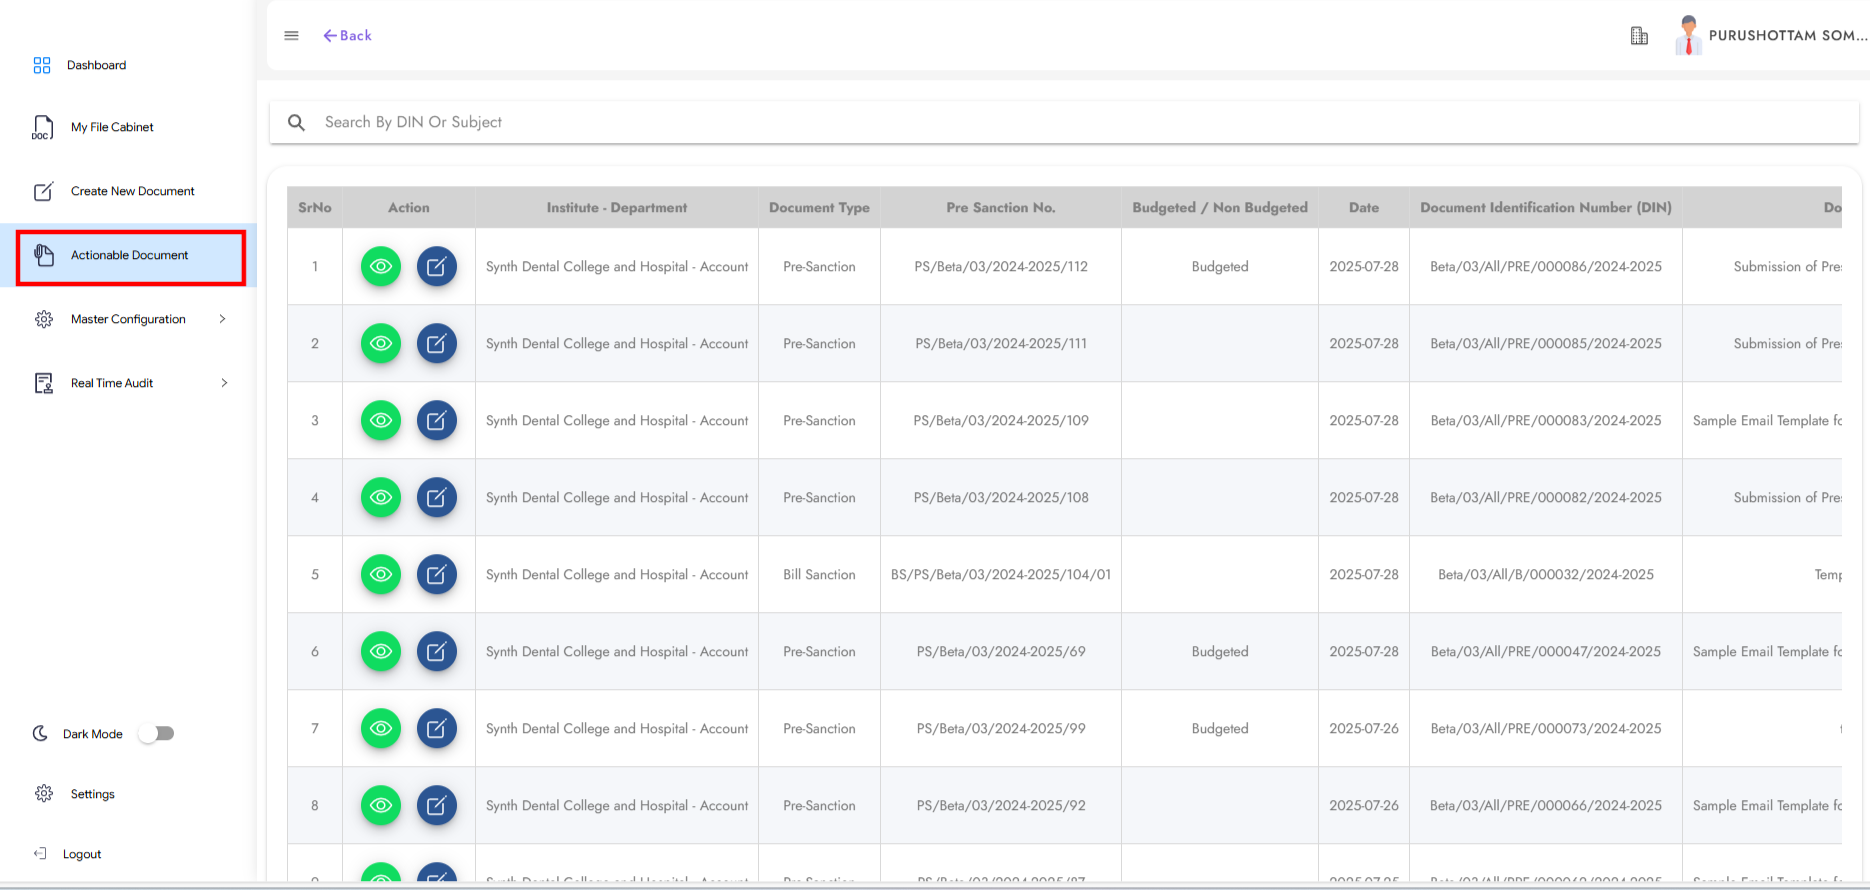Expand Master Configuration submenu arrow
This screenshot has height=890, width=1870.
222,319
